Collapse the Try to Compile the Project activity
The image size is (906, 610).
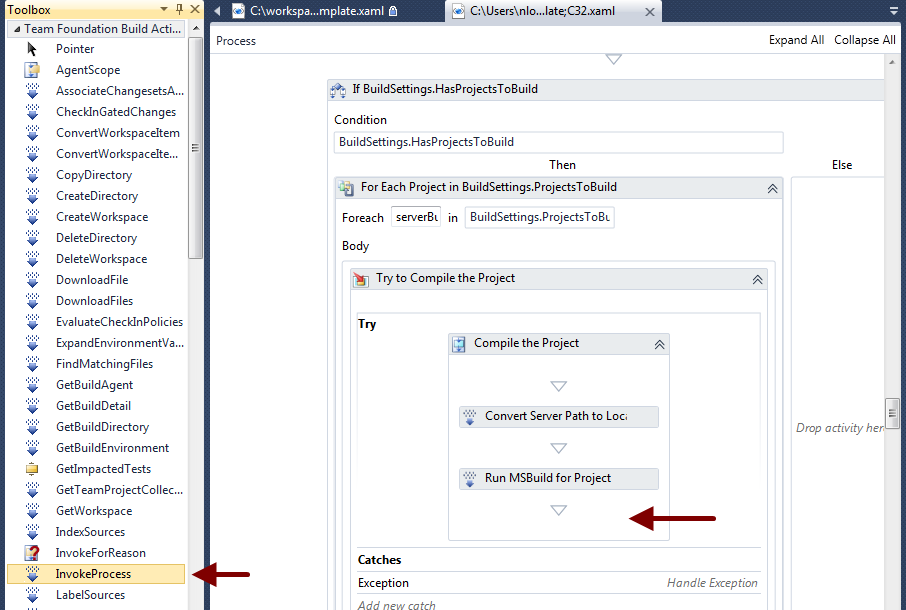(x=758, y=280)
